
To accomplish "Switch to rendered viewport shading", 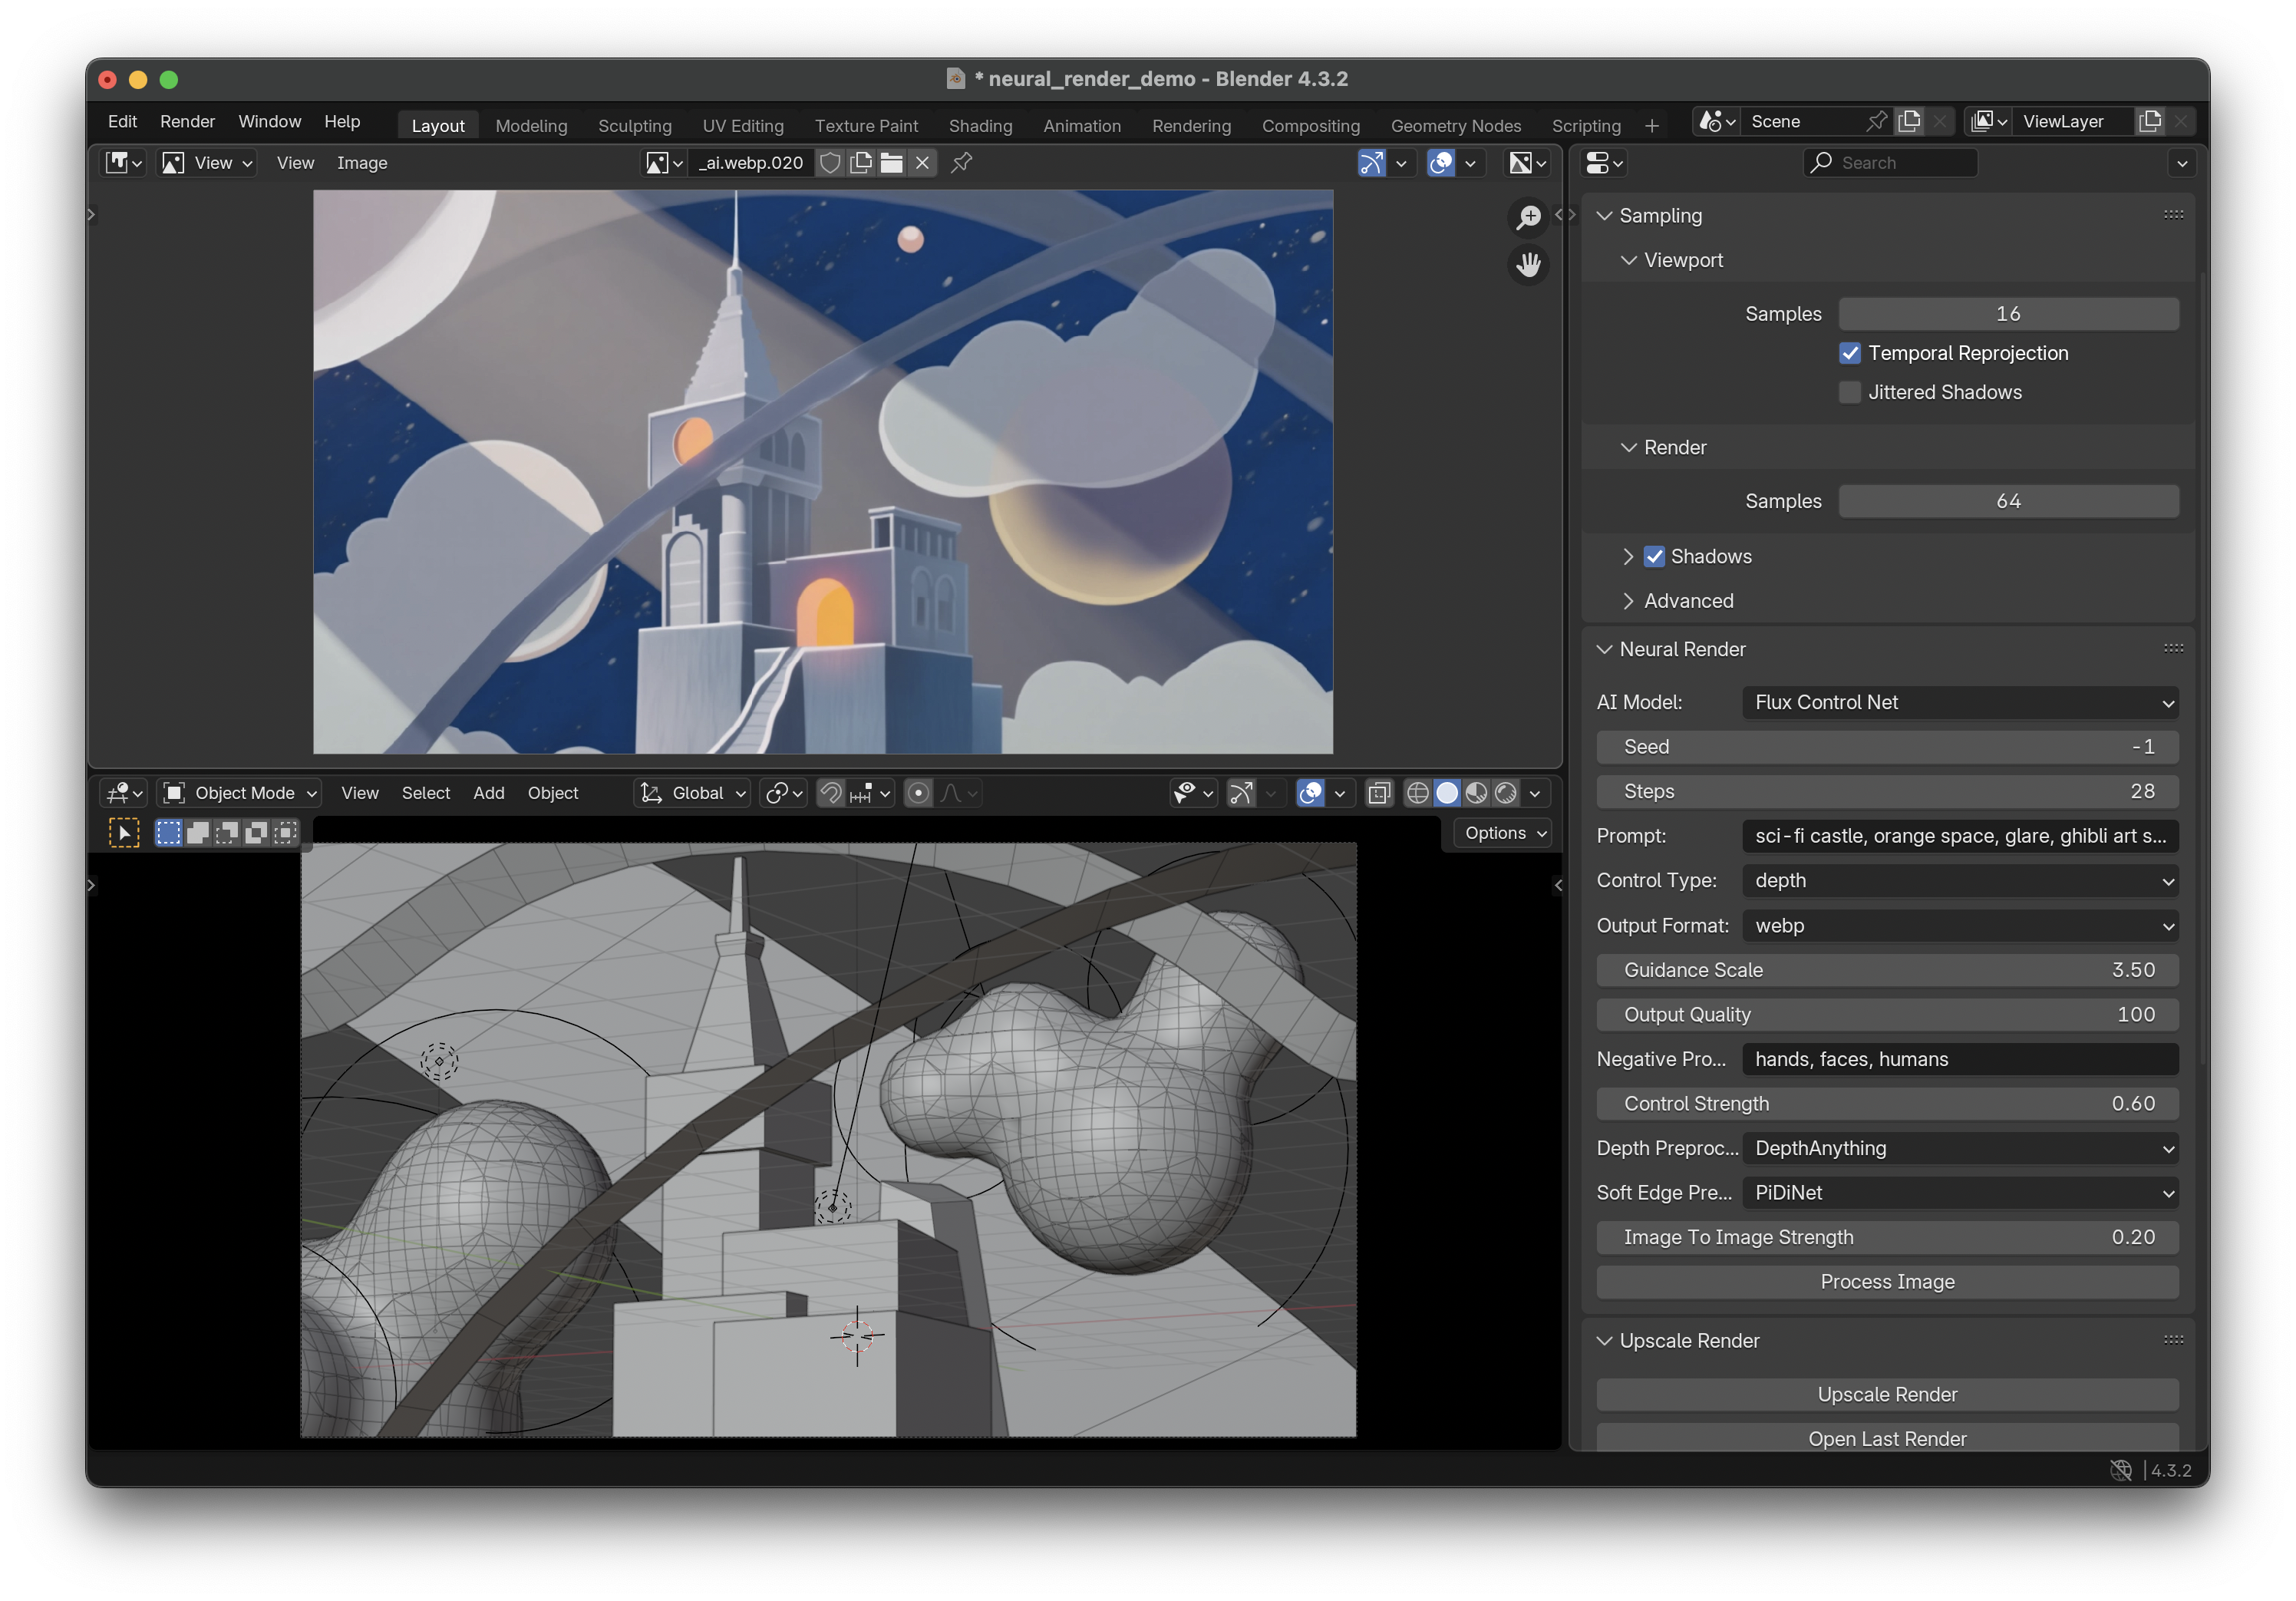I will (1506, 793).
